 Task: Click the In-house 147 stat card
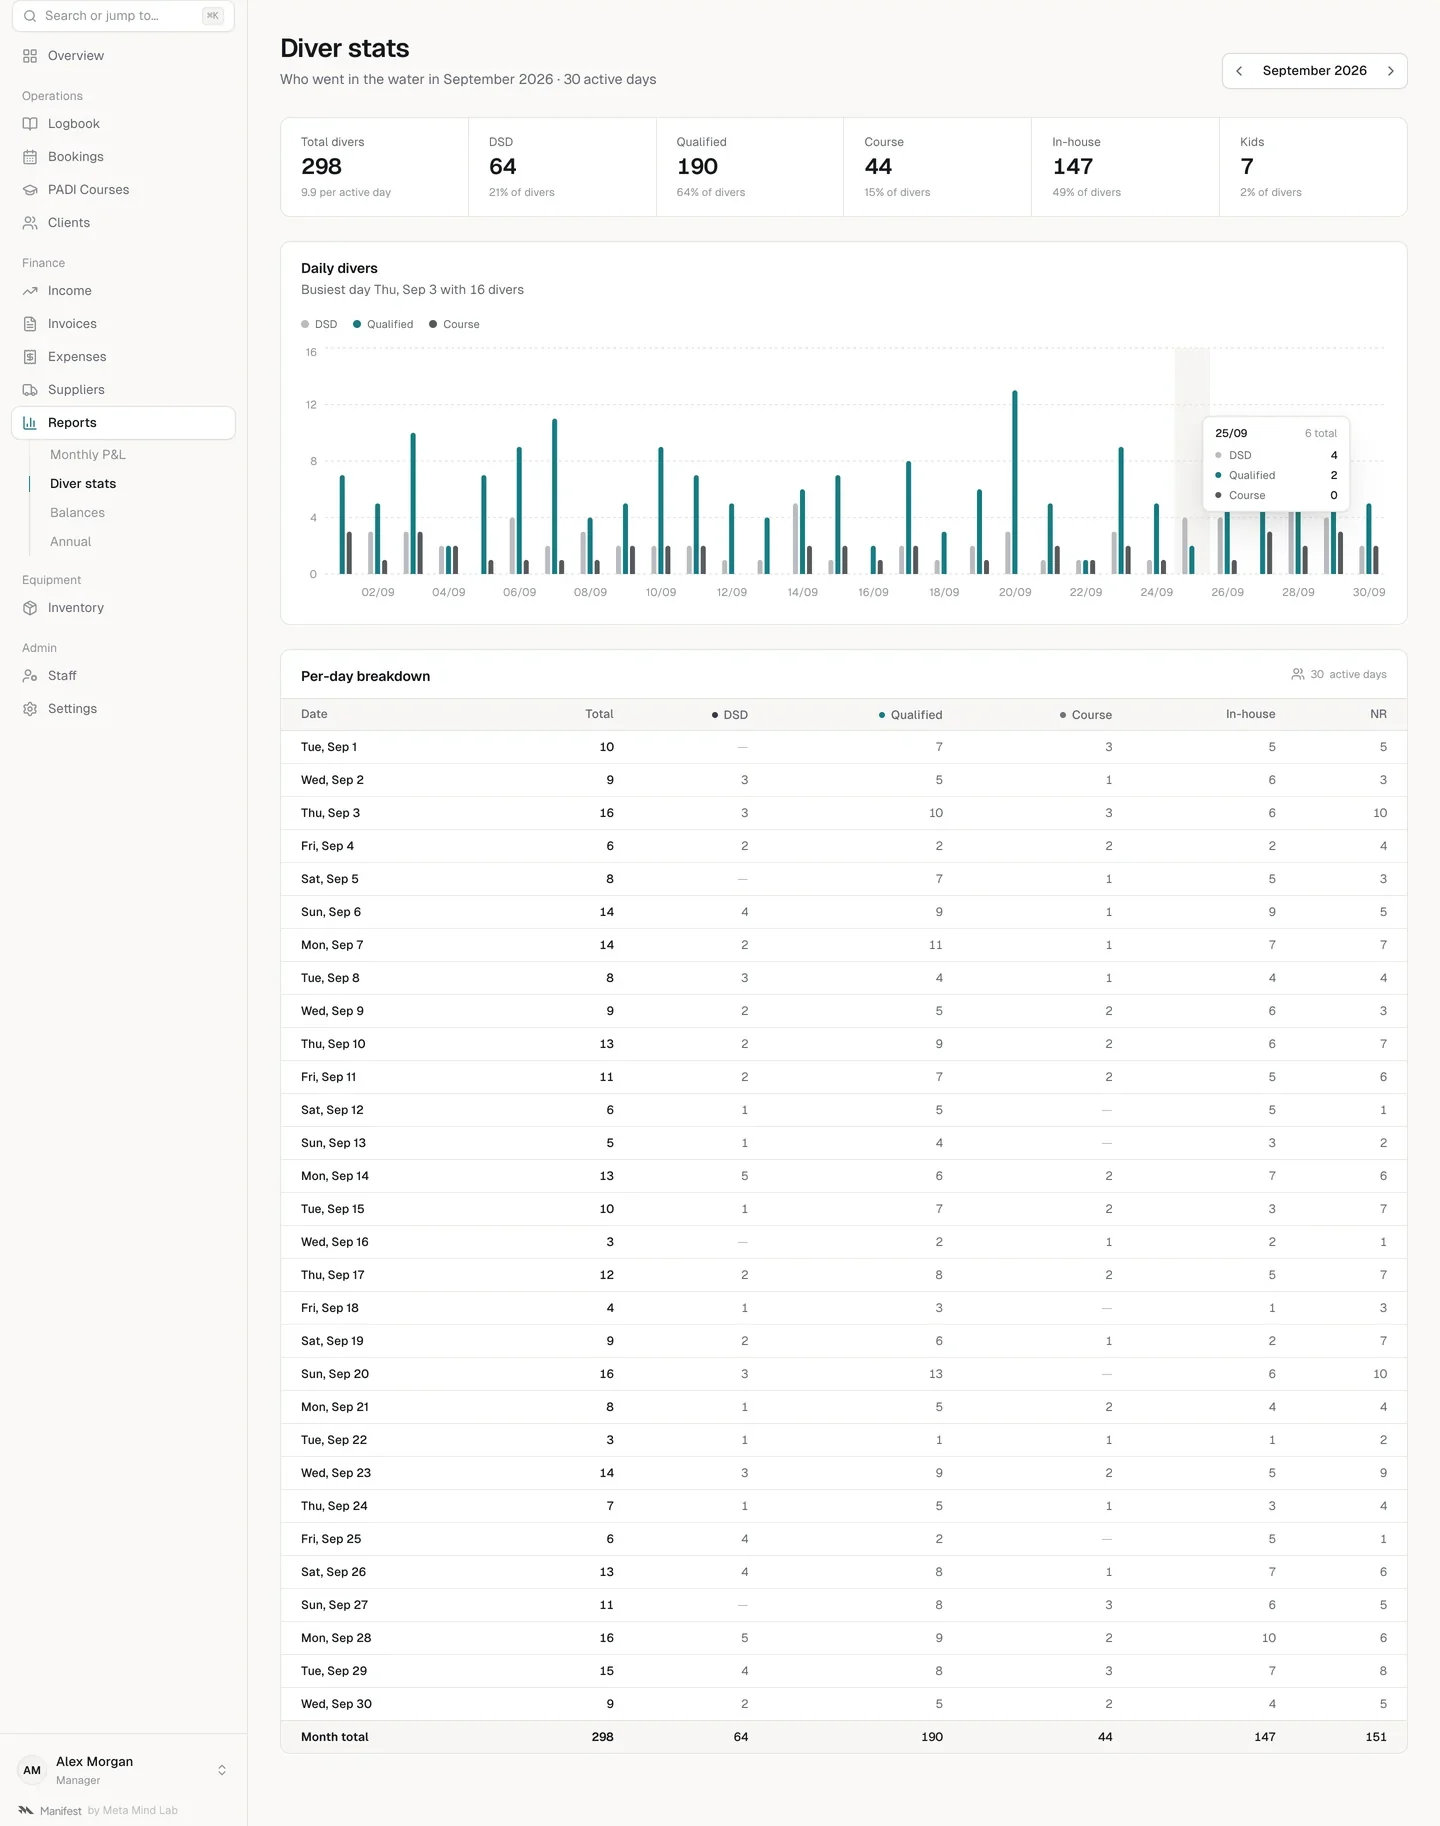1125,167
